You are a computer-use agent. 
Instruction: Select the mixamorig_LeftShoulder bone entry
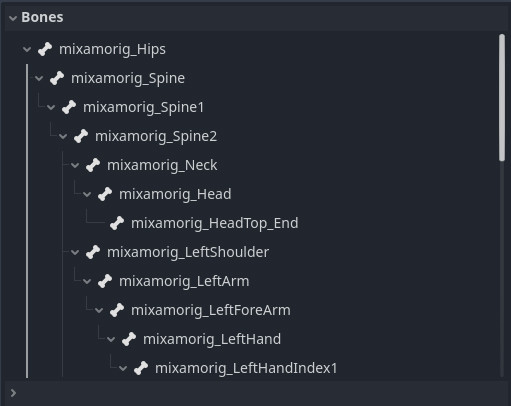(x=188, y=252)
